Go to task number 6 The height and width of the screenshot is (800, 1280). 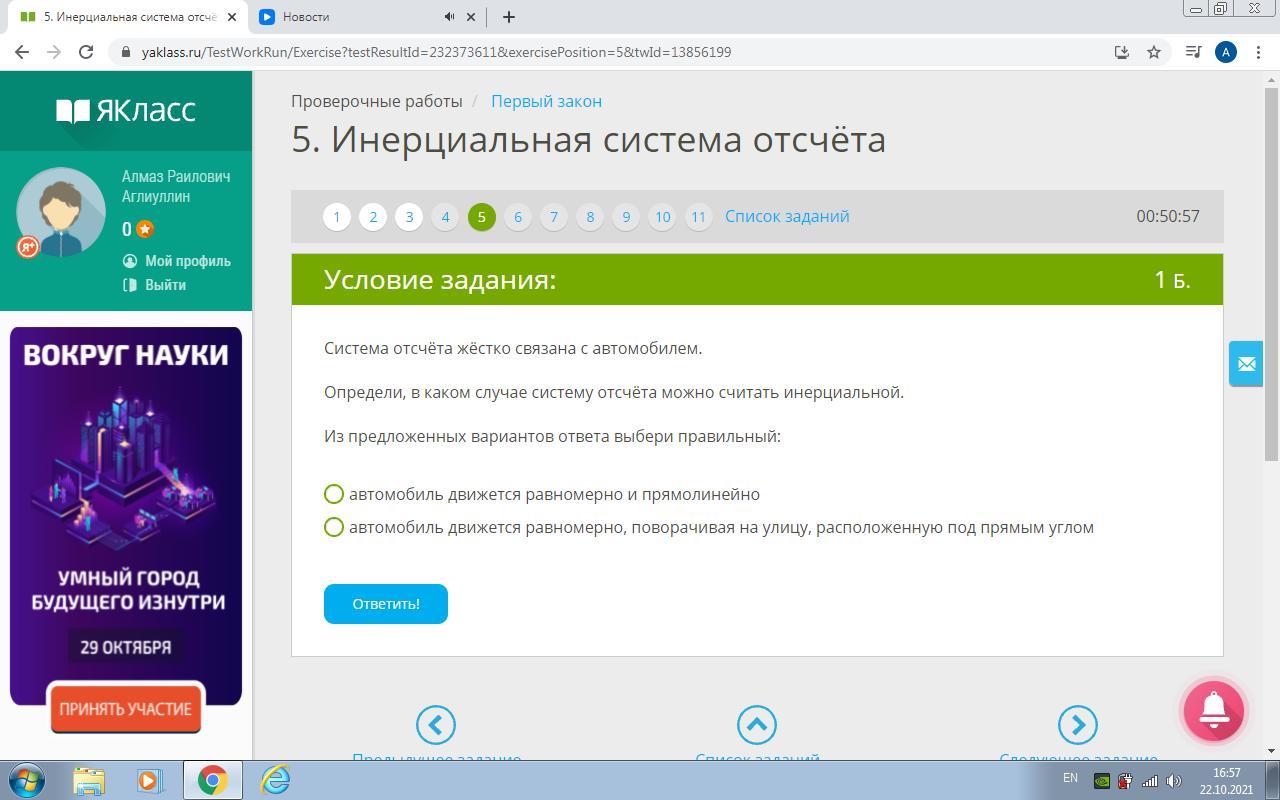point(517,217)
